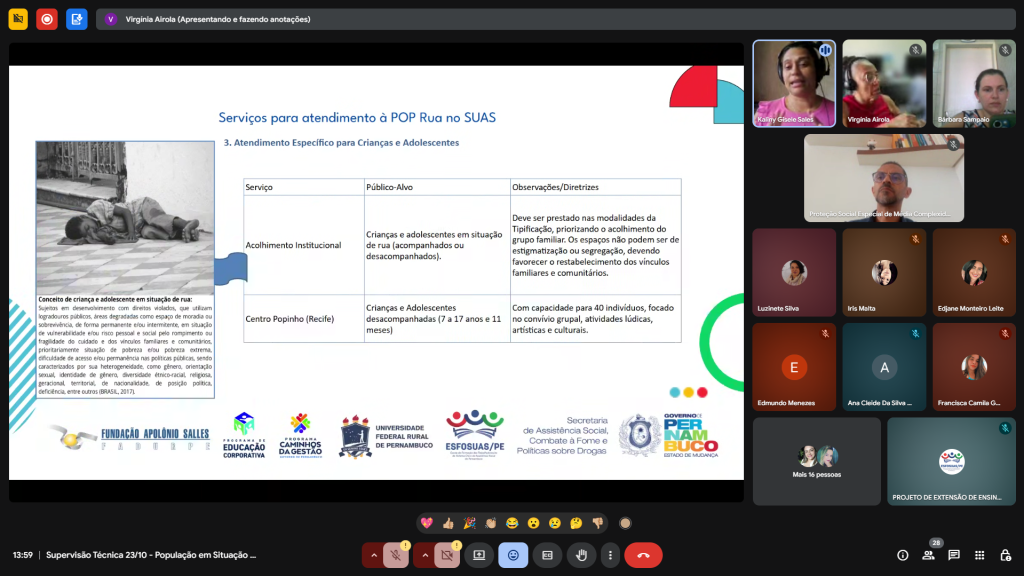Send the thumbs up reaction
The width and height of the screenshot is (1024, 576).
coord(447,523)
